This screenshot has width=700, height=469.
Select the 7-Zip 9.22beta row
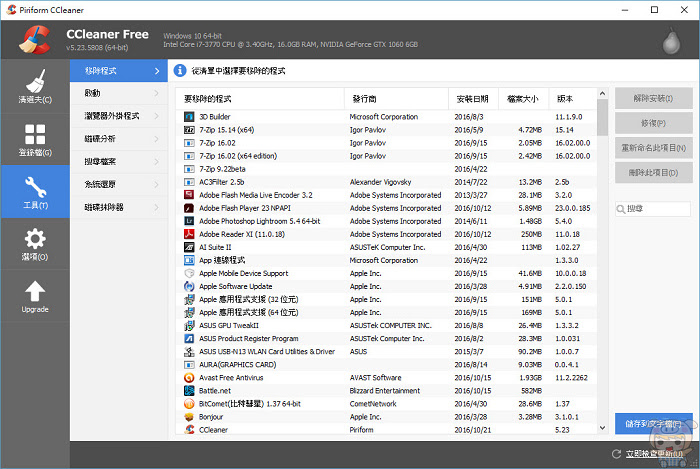(387, 169)
